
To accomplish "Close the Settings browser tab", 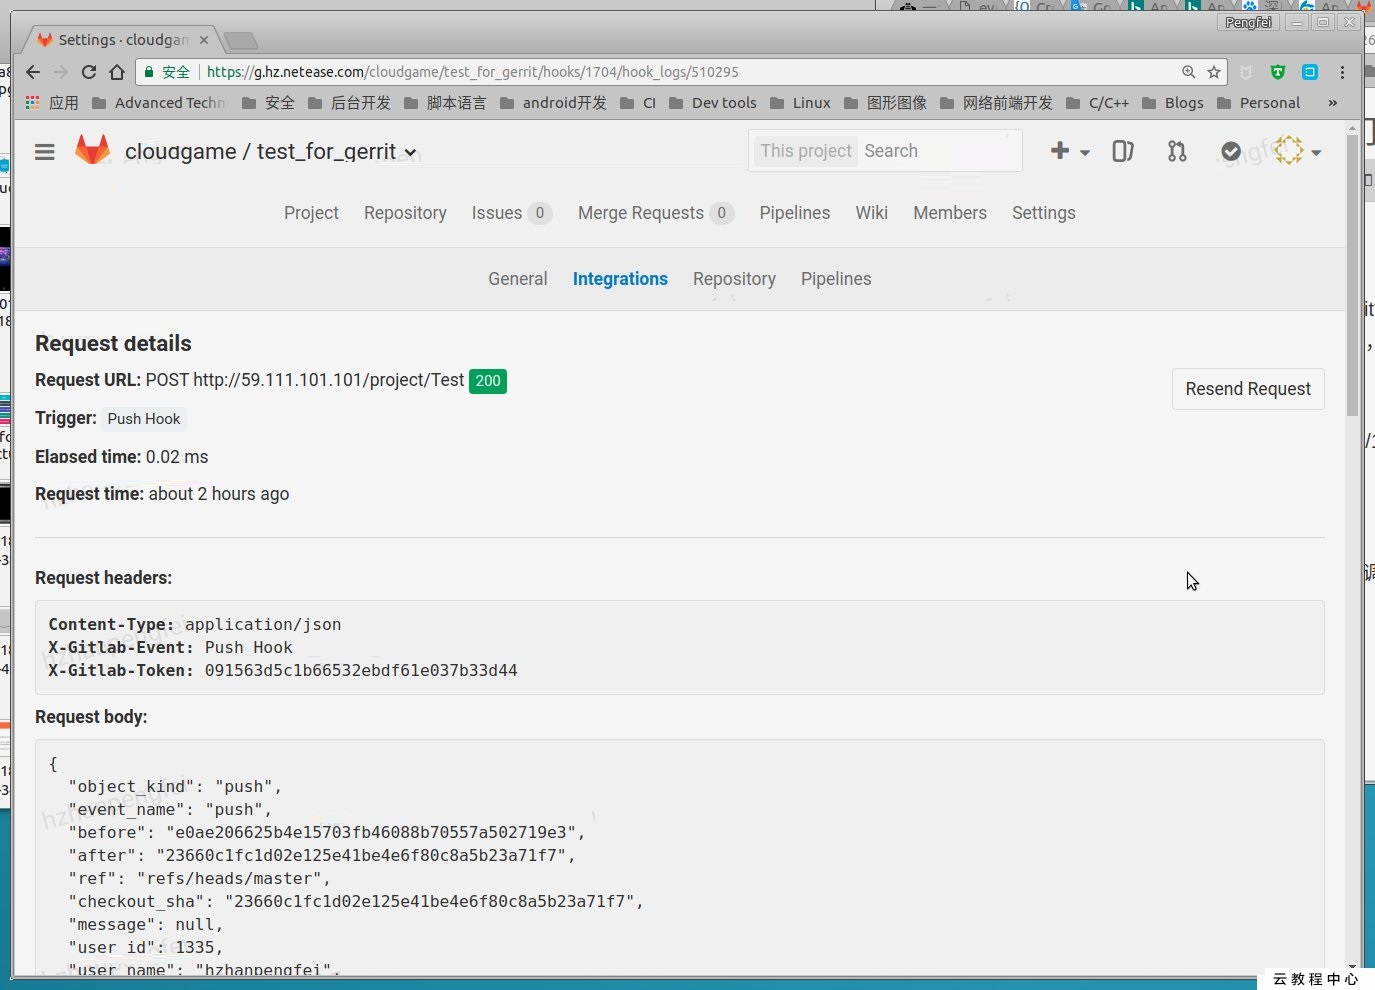I will tap(204, 40).
